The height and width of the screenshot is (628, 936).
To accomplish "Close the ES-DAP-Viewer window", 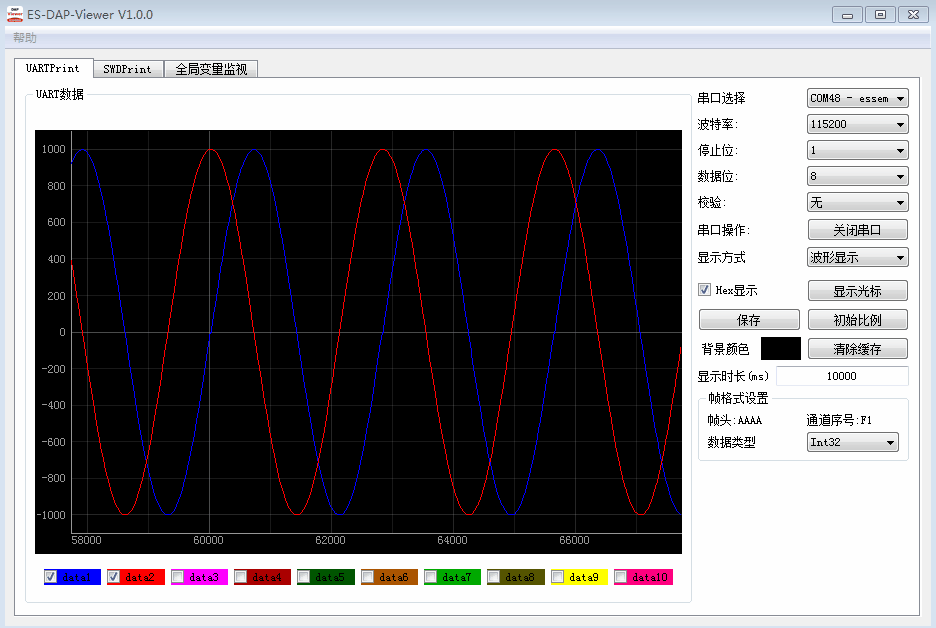I will 913,15.
